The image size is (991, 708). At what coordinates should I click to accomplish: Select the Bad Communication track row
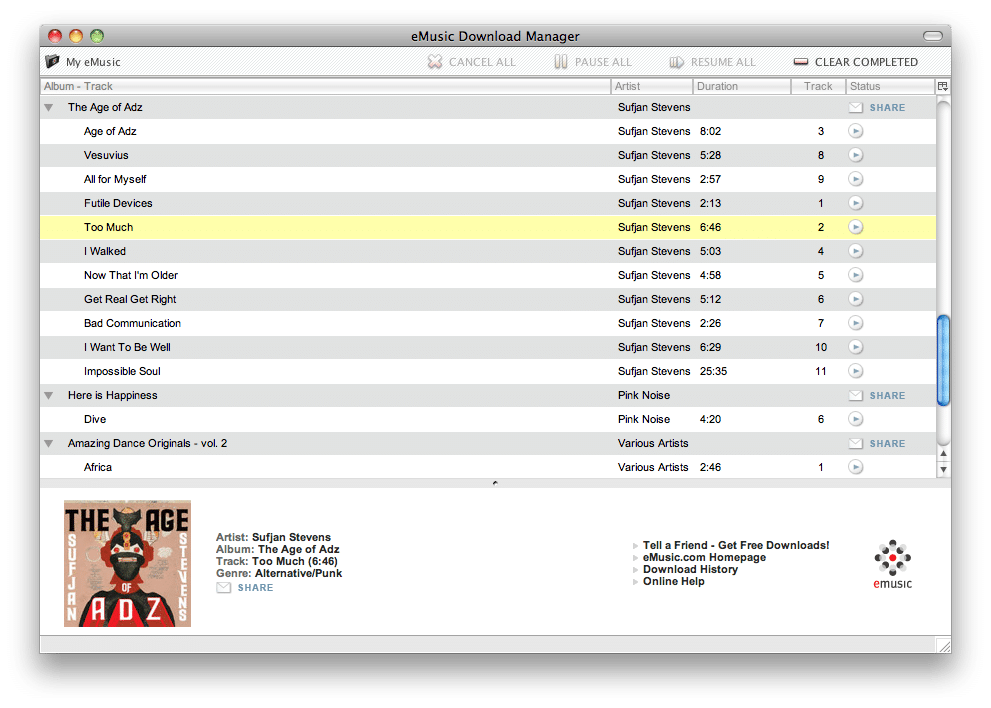pos(488,323)
